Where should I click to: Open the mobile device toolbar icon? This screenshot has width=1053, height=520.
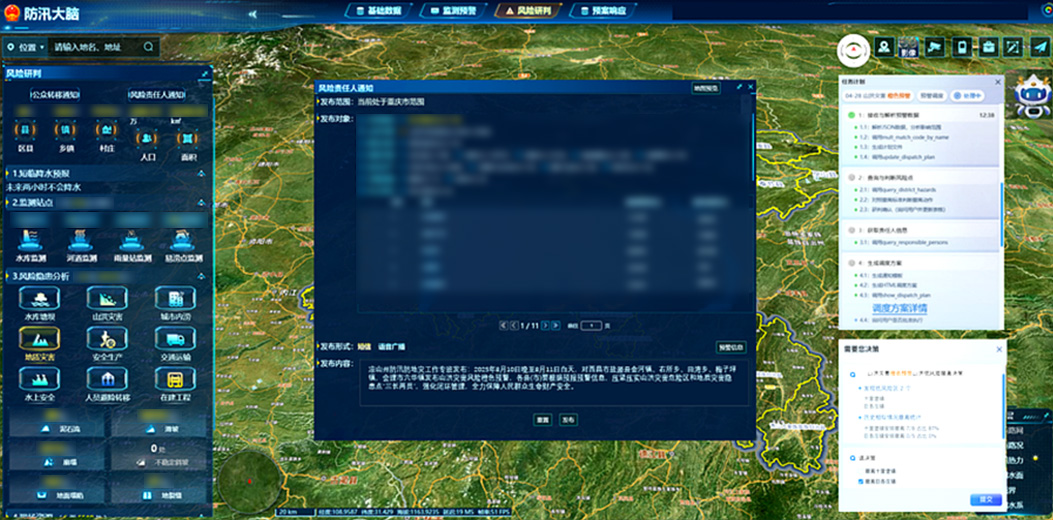pyautogui.click(x=962, y=46)
